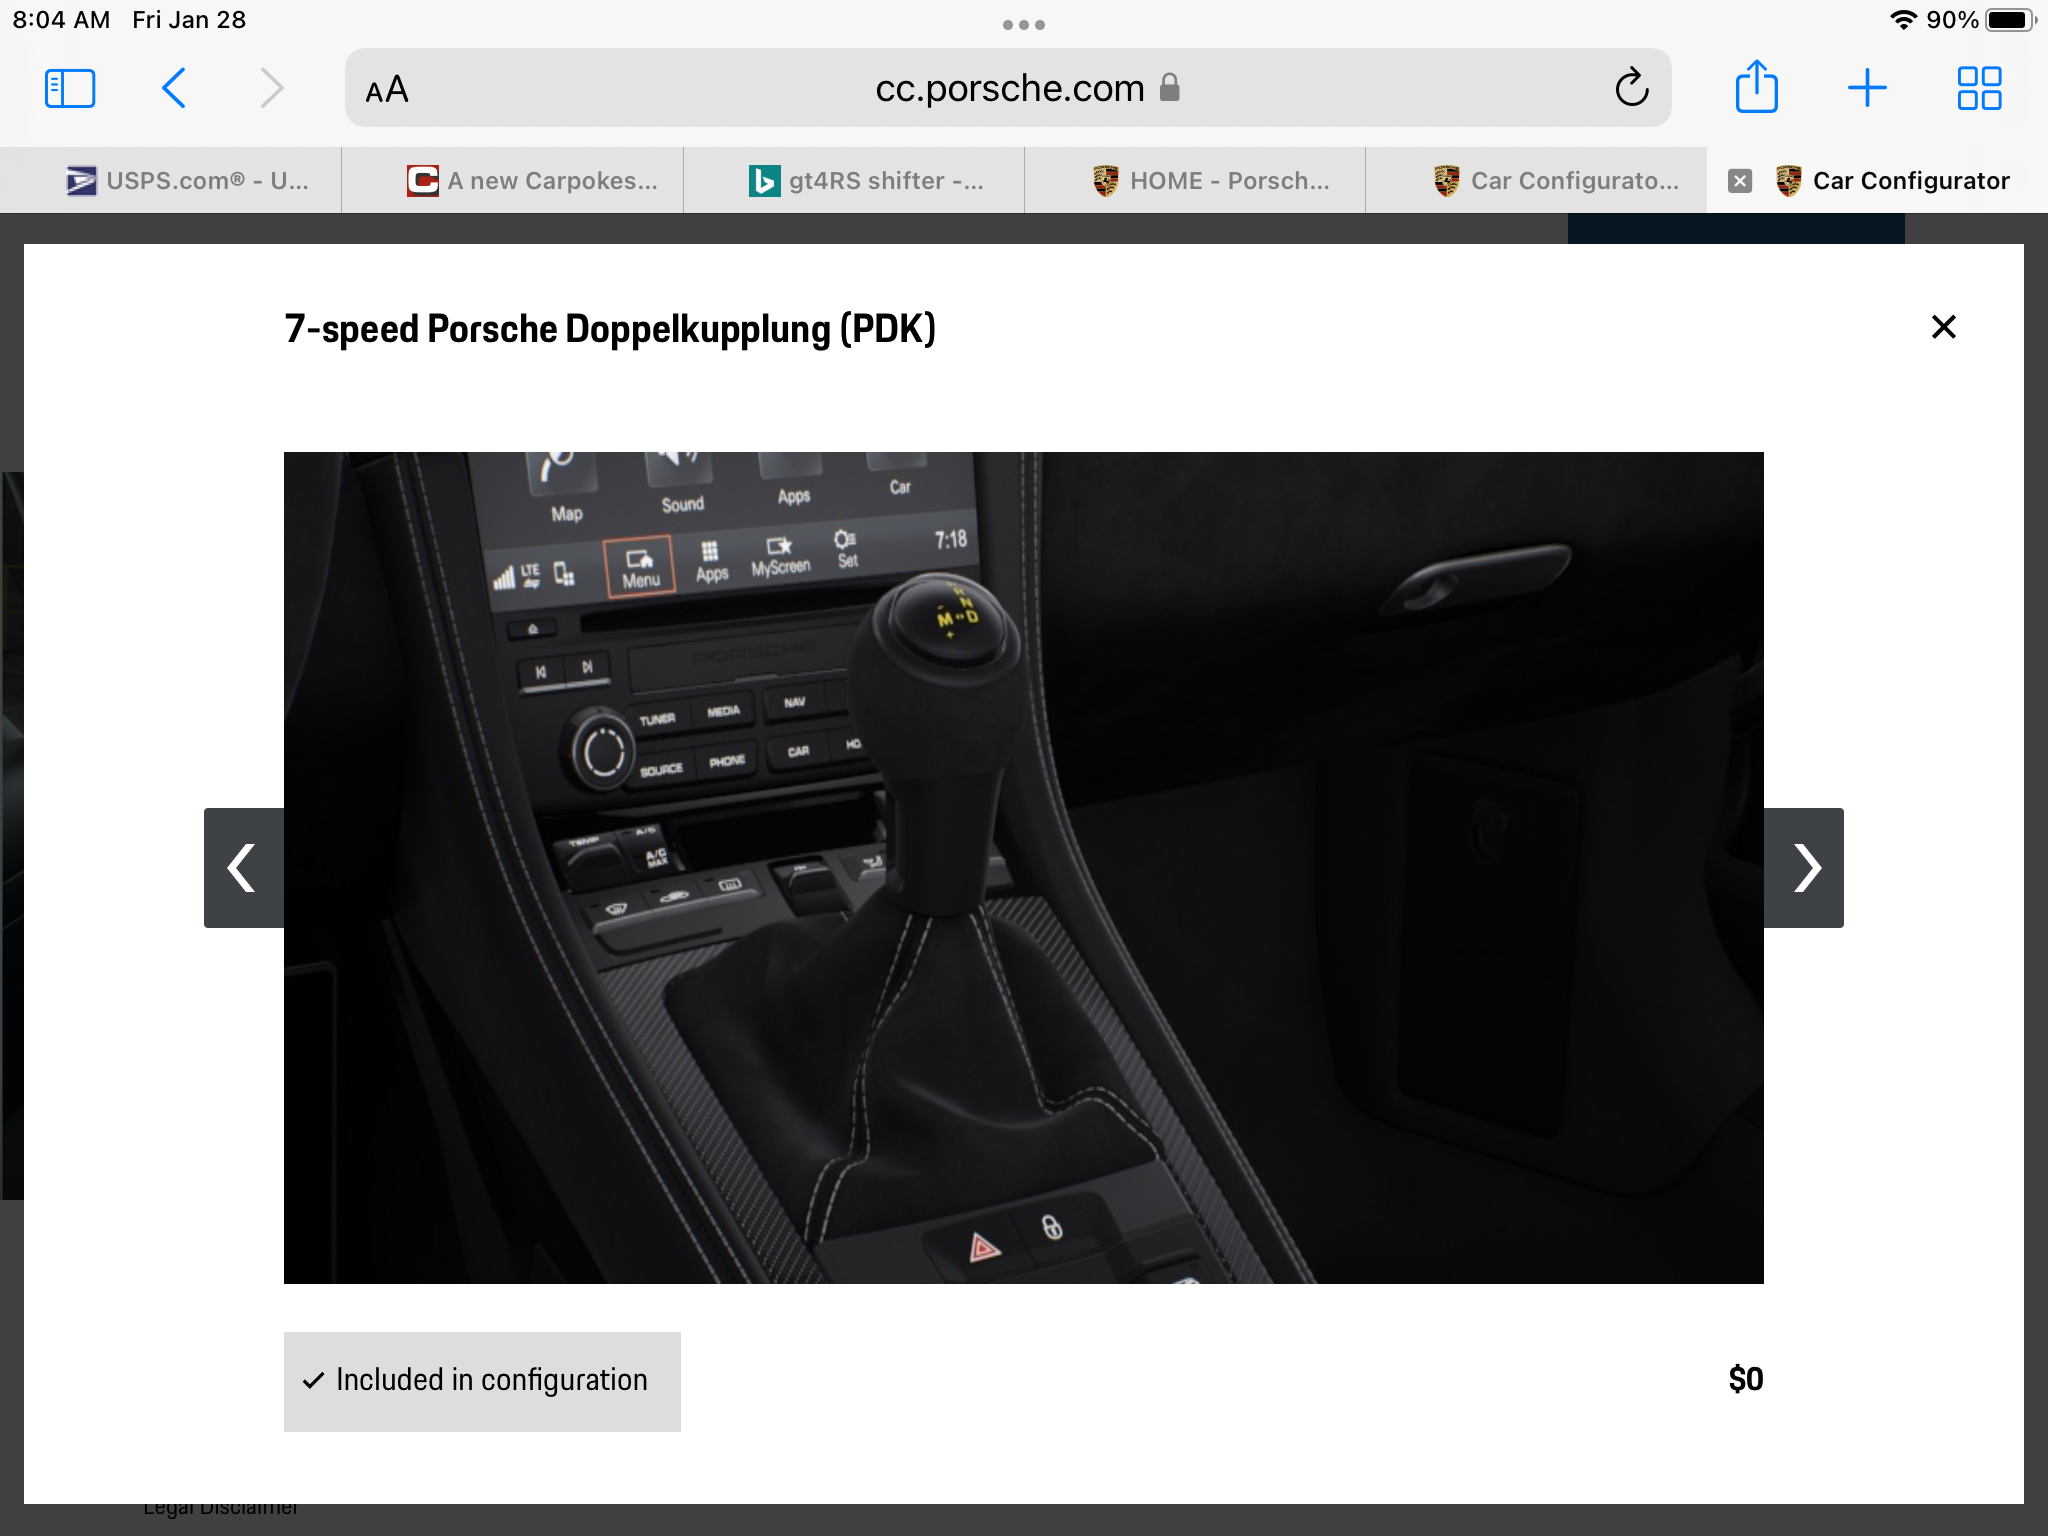Go back to the previous page

[174, 88]
